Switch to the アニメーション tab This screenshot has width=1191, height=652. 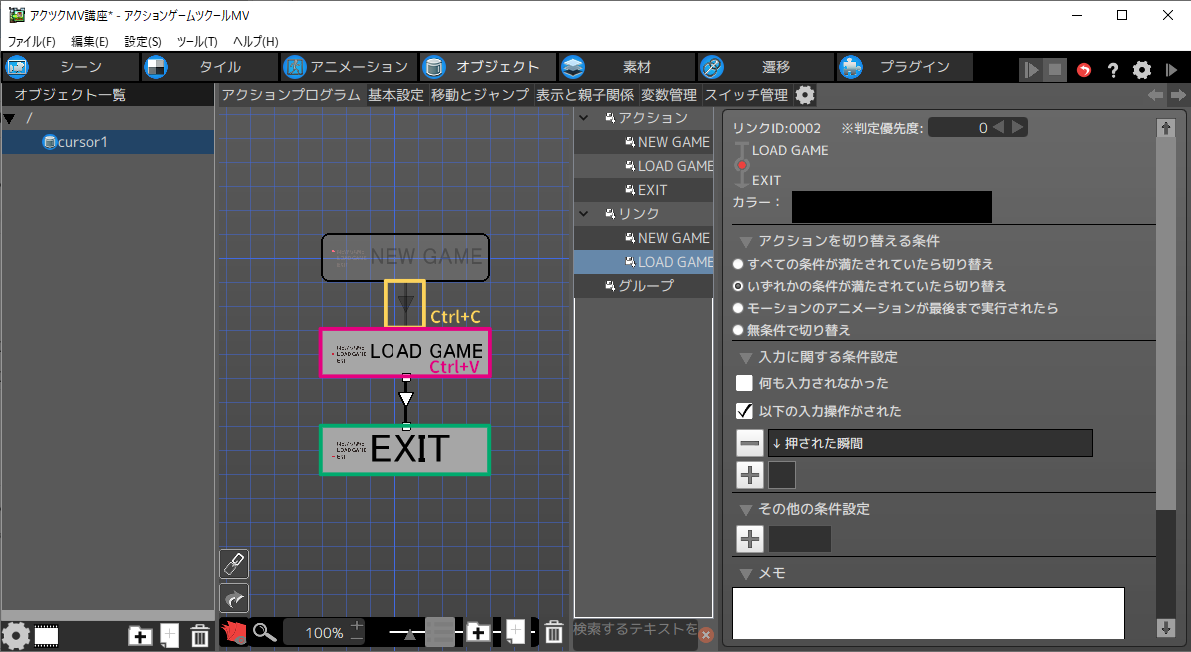(x=346, y=67)
